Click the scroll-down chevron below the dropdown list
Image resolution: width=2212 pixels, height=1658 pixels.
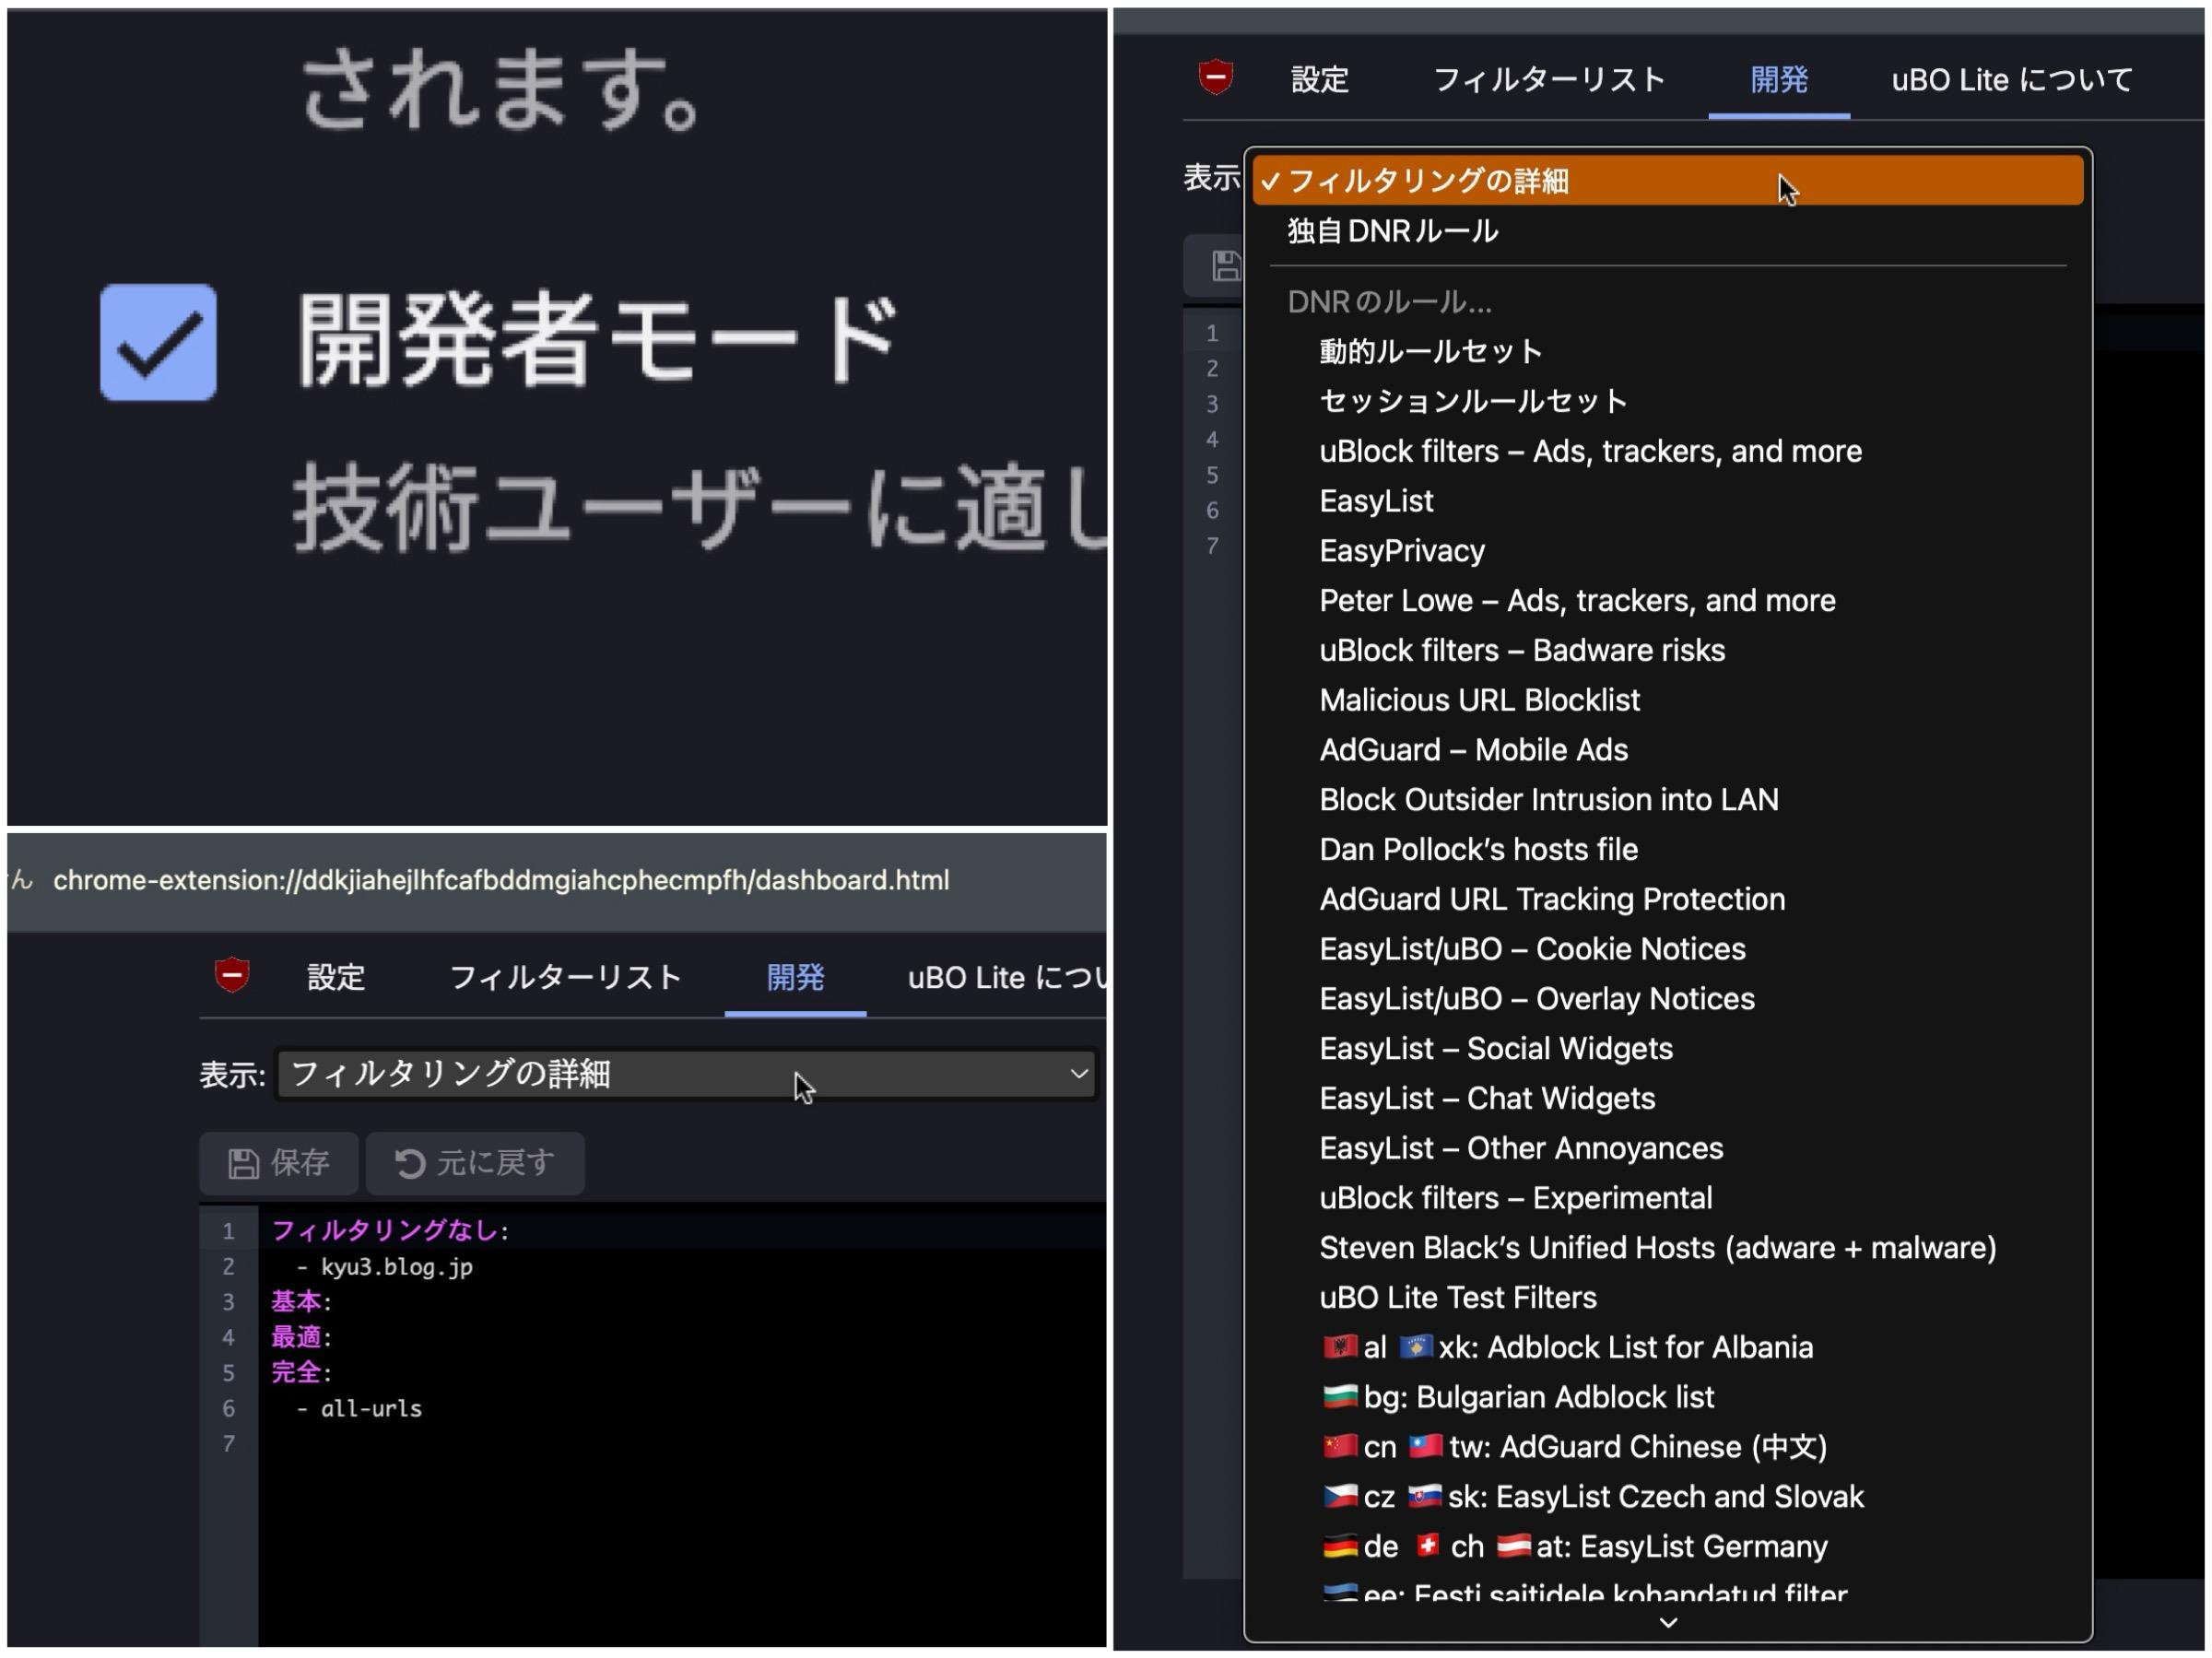(1668, 1622)
